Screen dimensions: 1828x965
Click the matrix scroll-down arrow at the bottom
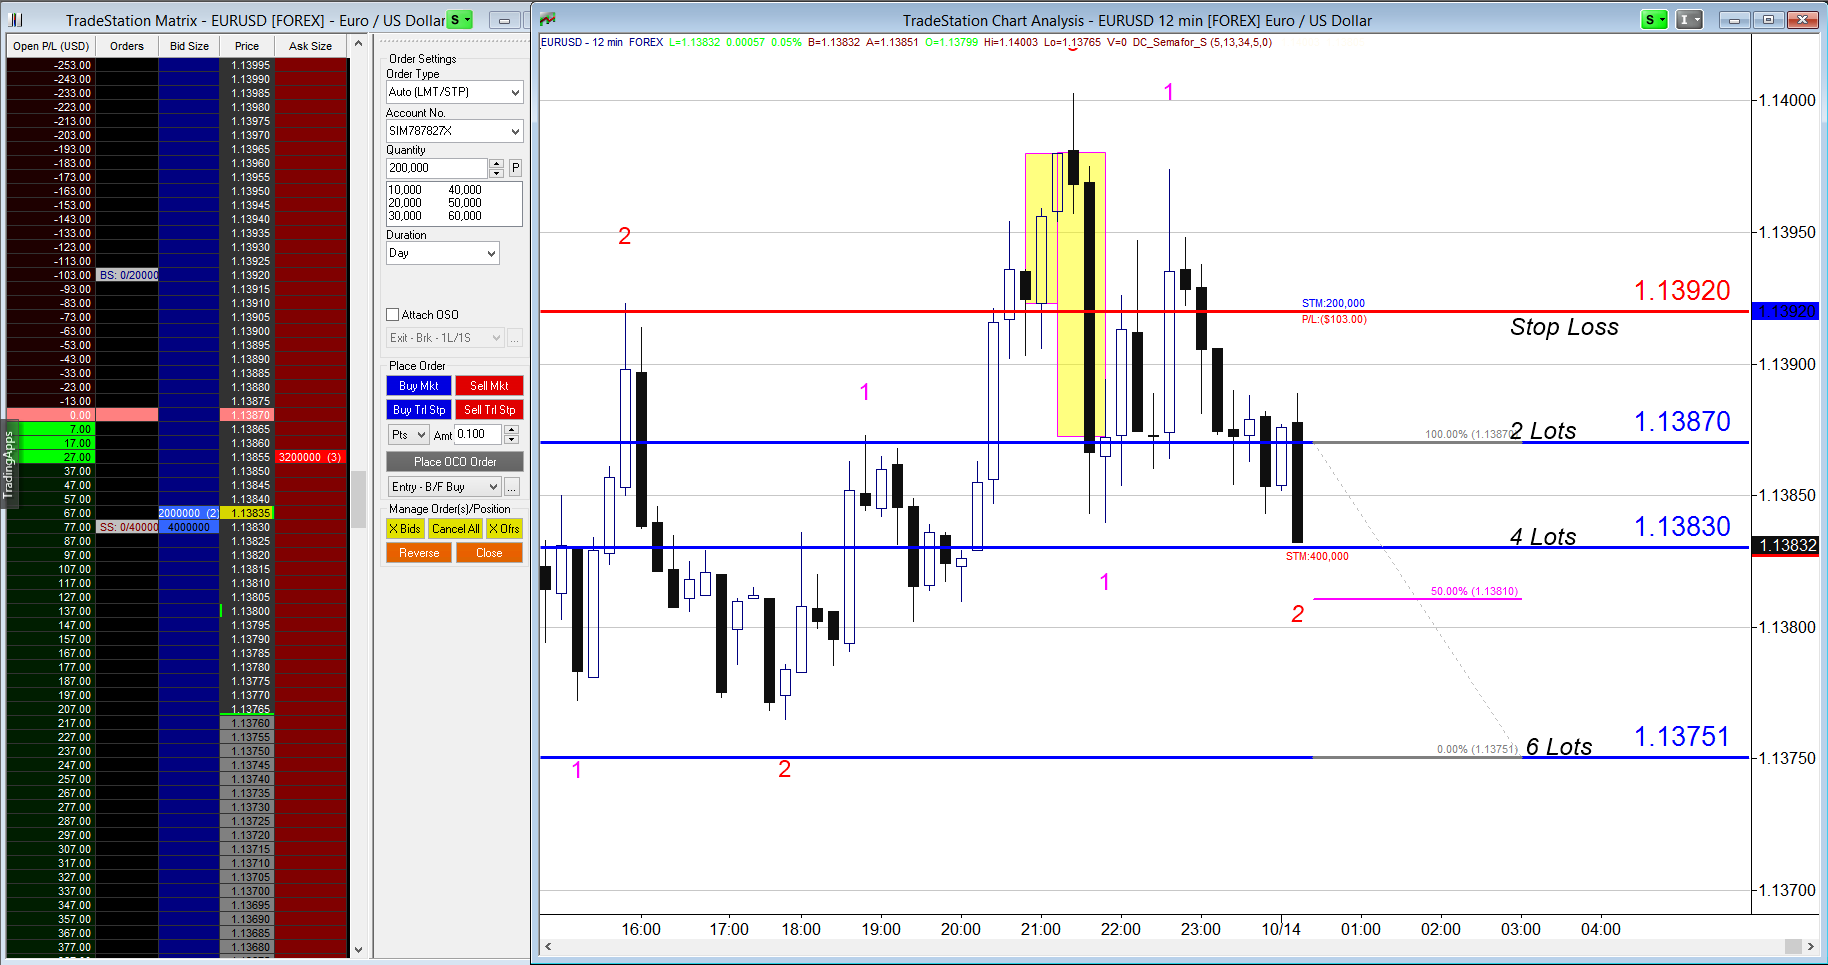[358, 949]
